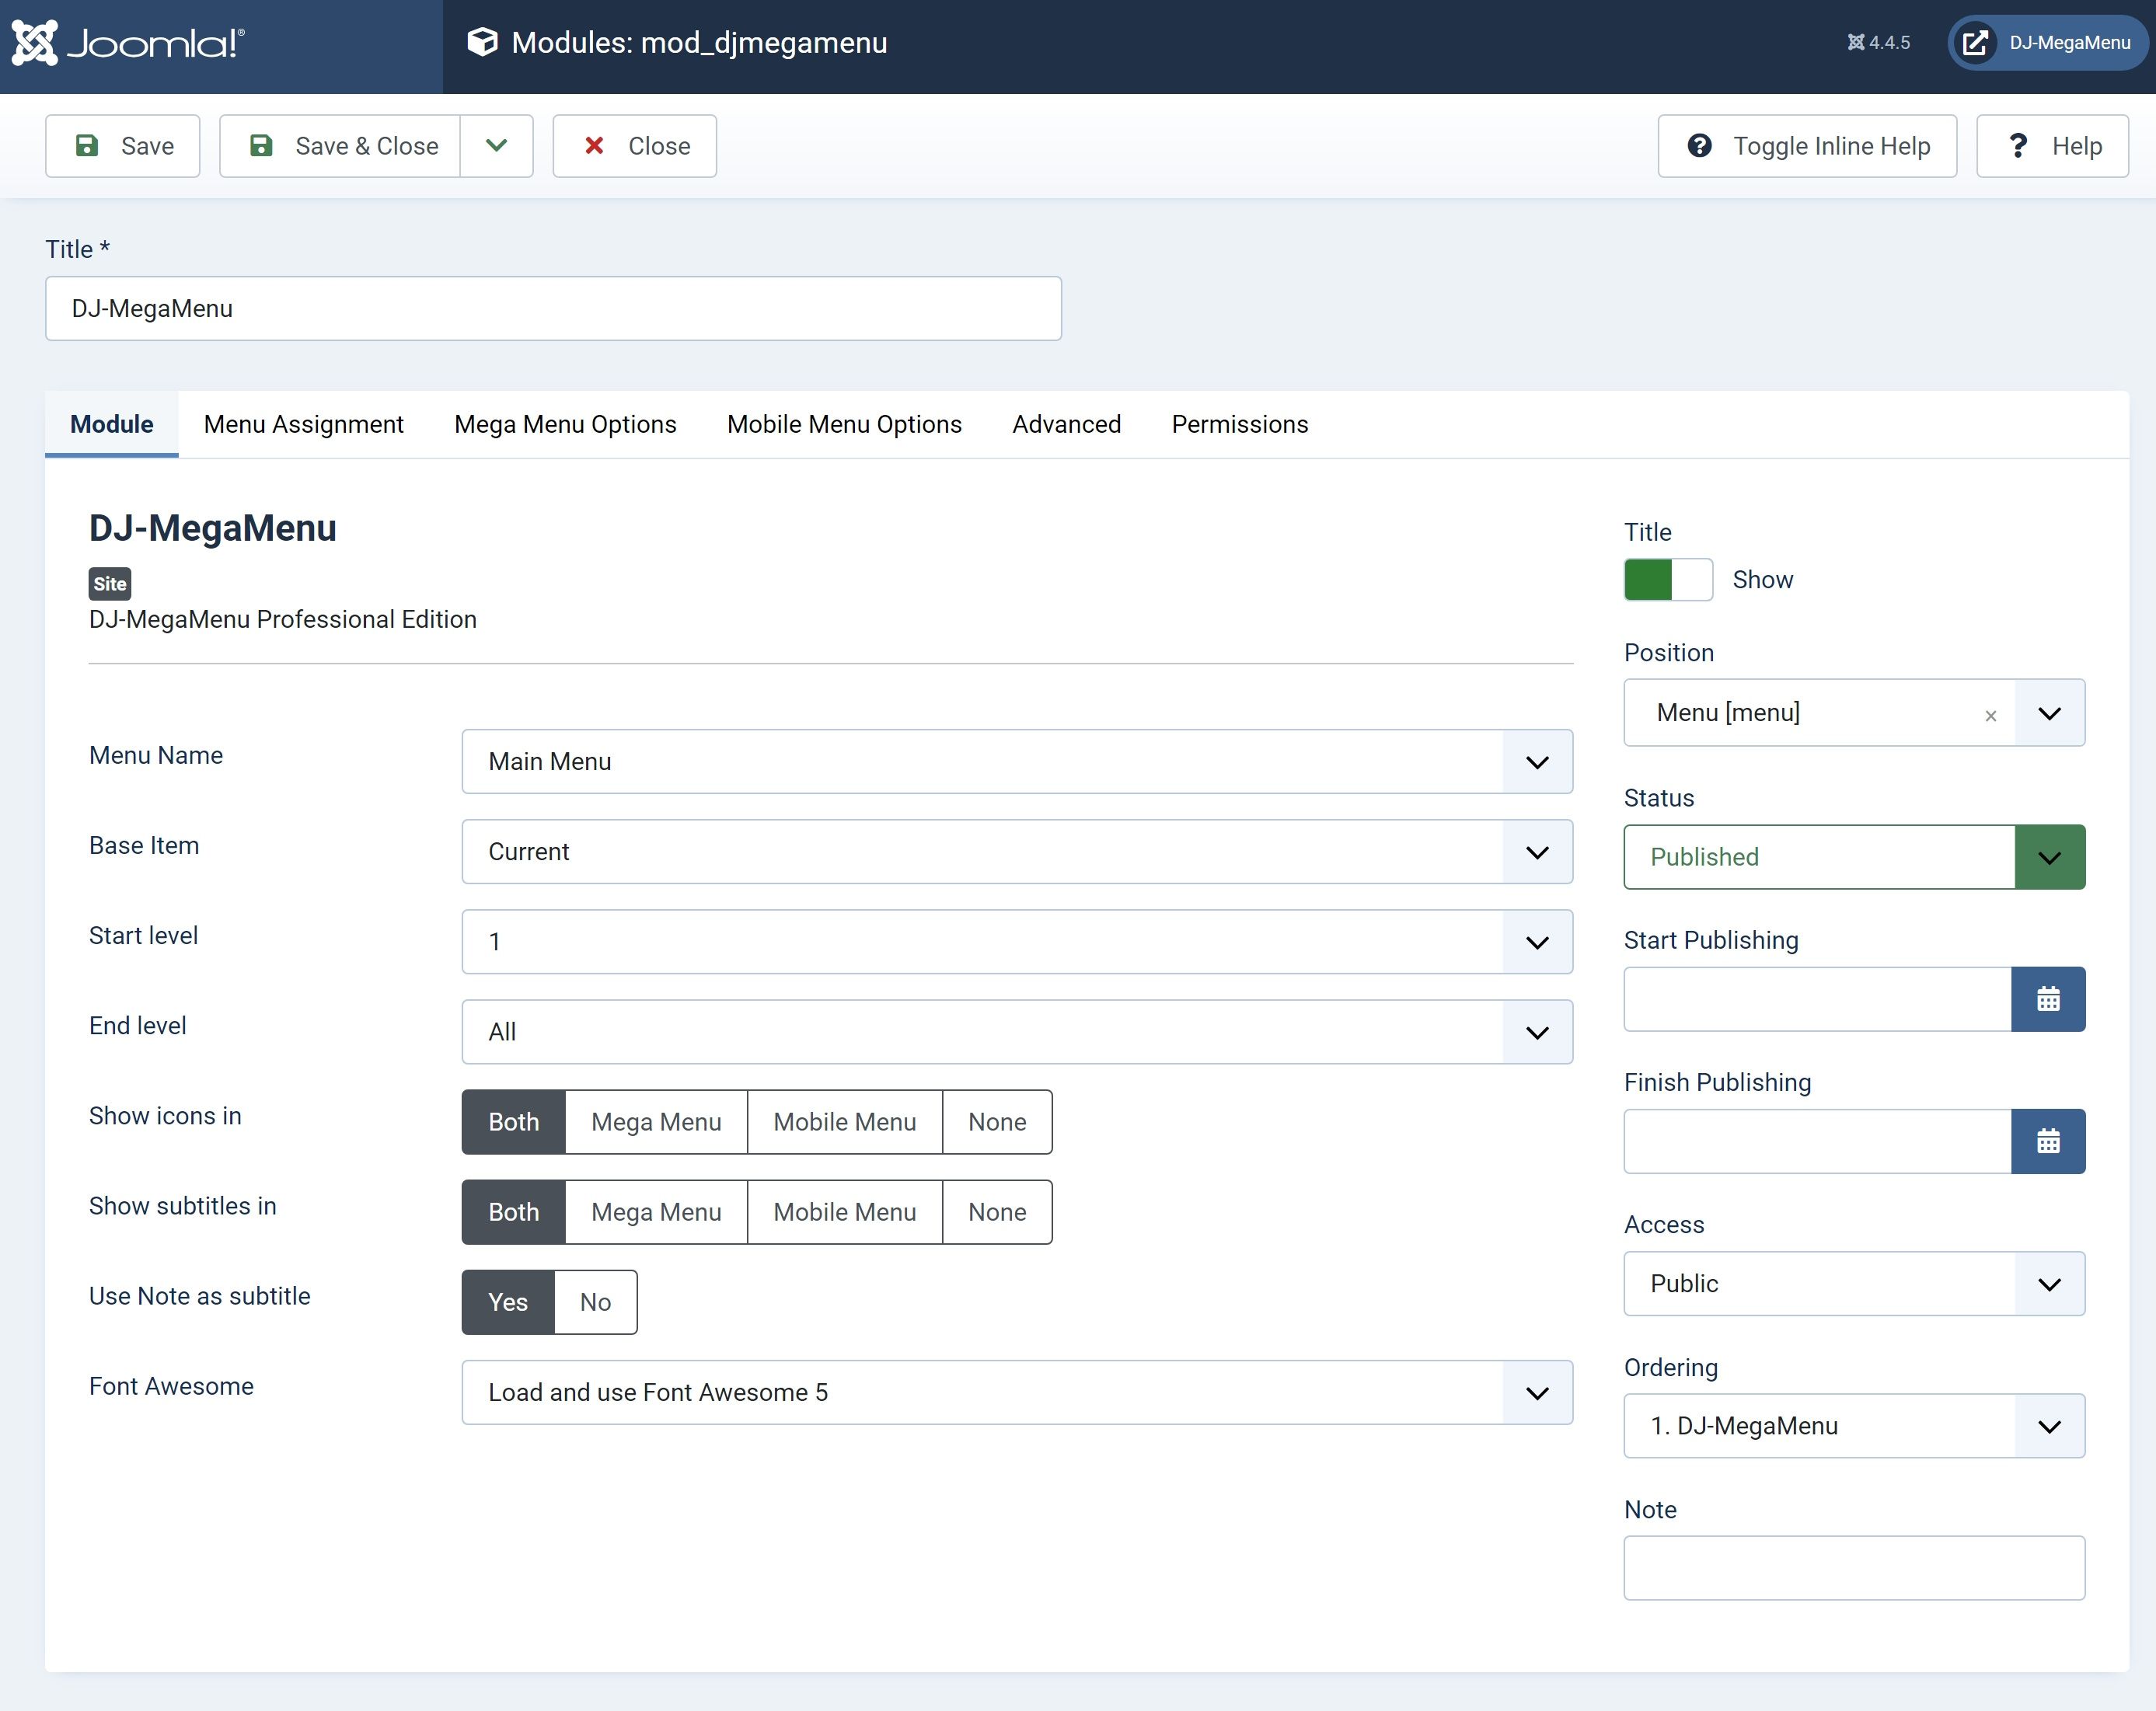Open the Start level dropdown

point(1017,942)
